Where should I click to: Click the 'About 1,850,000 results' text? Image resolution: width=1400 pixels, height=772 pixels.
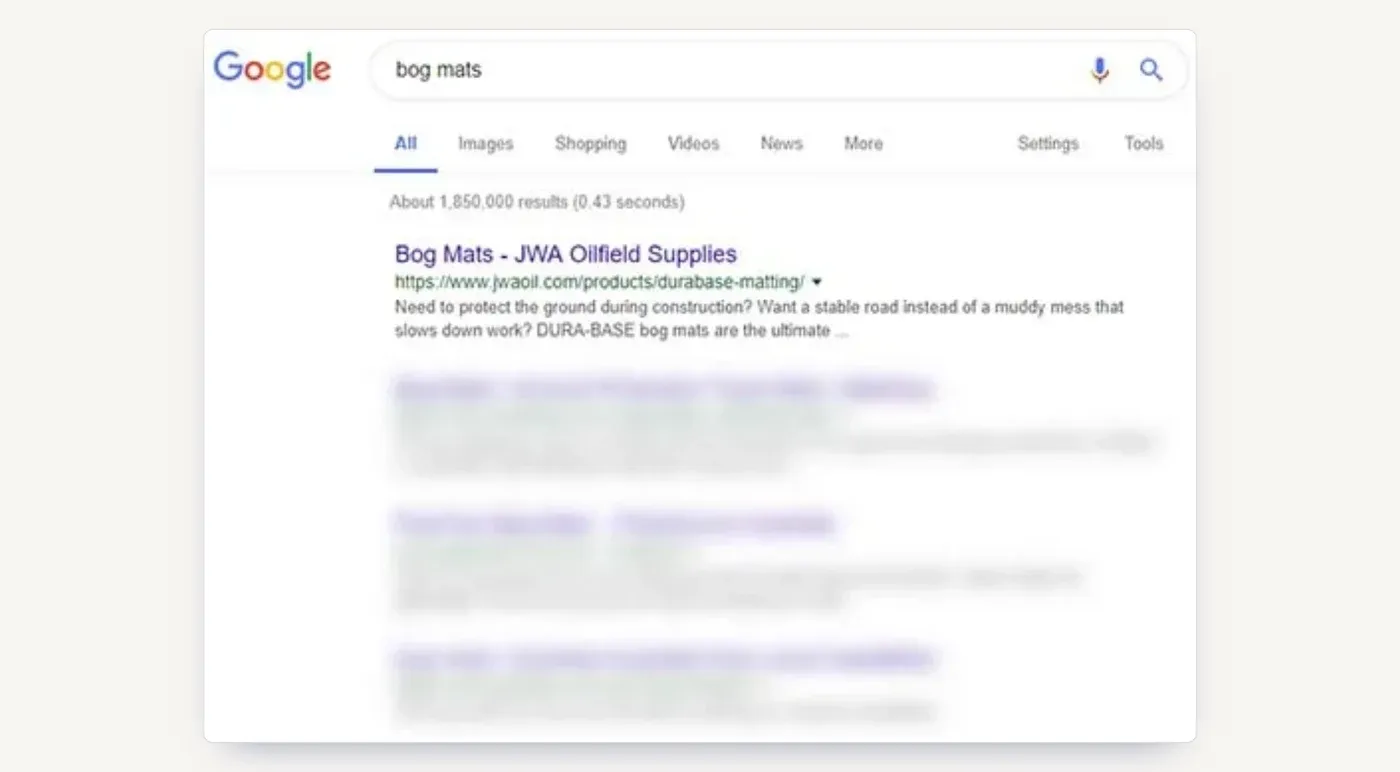click(537, 202)
